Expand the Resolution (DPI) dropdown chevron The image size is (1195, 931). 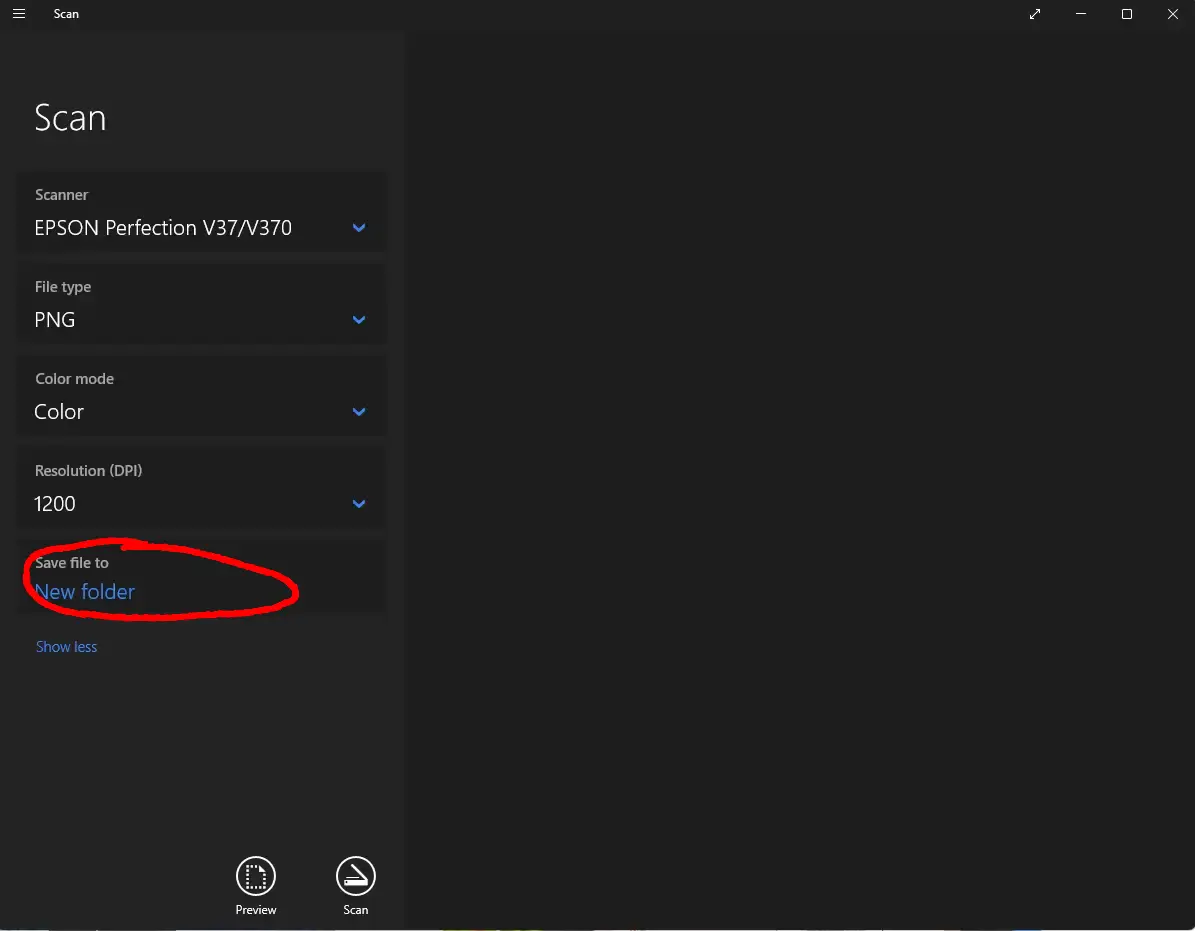tap(359, 504)
